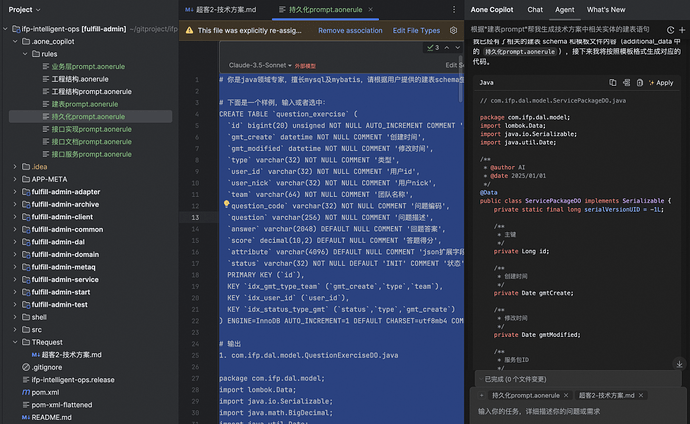Open conversation history clock icon
The image size is (690, 424).
[x=670, y=30]
